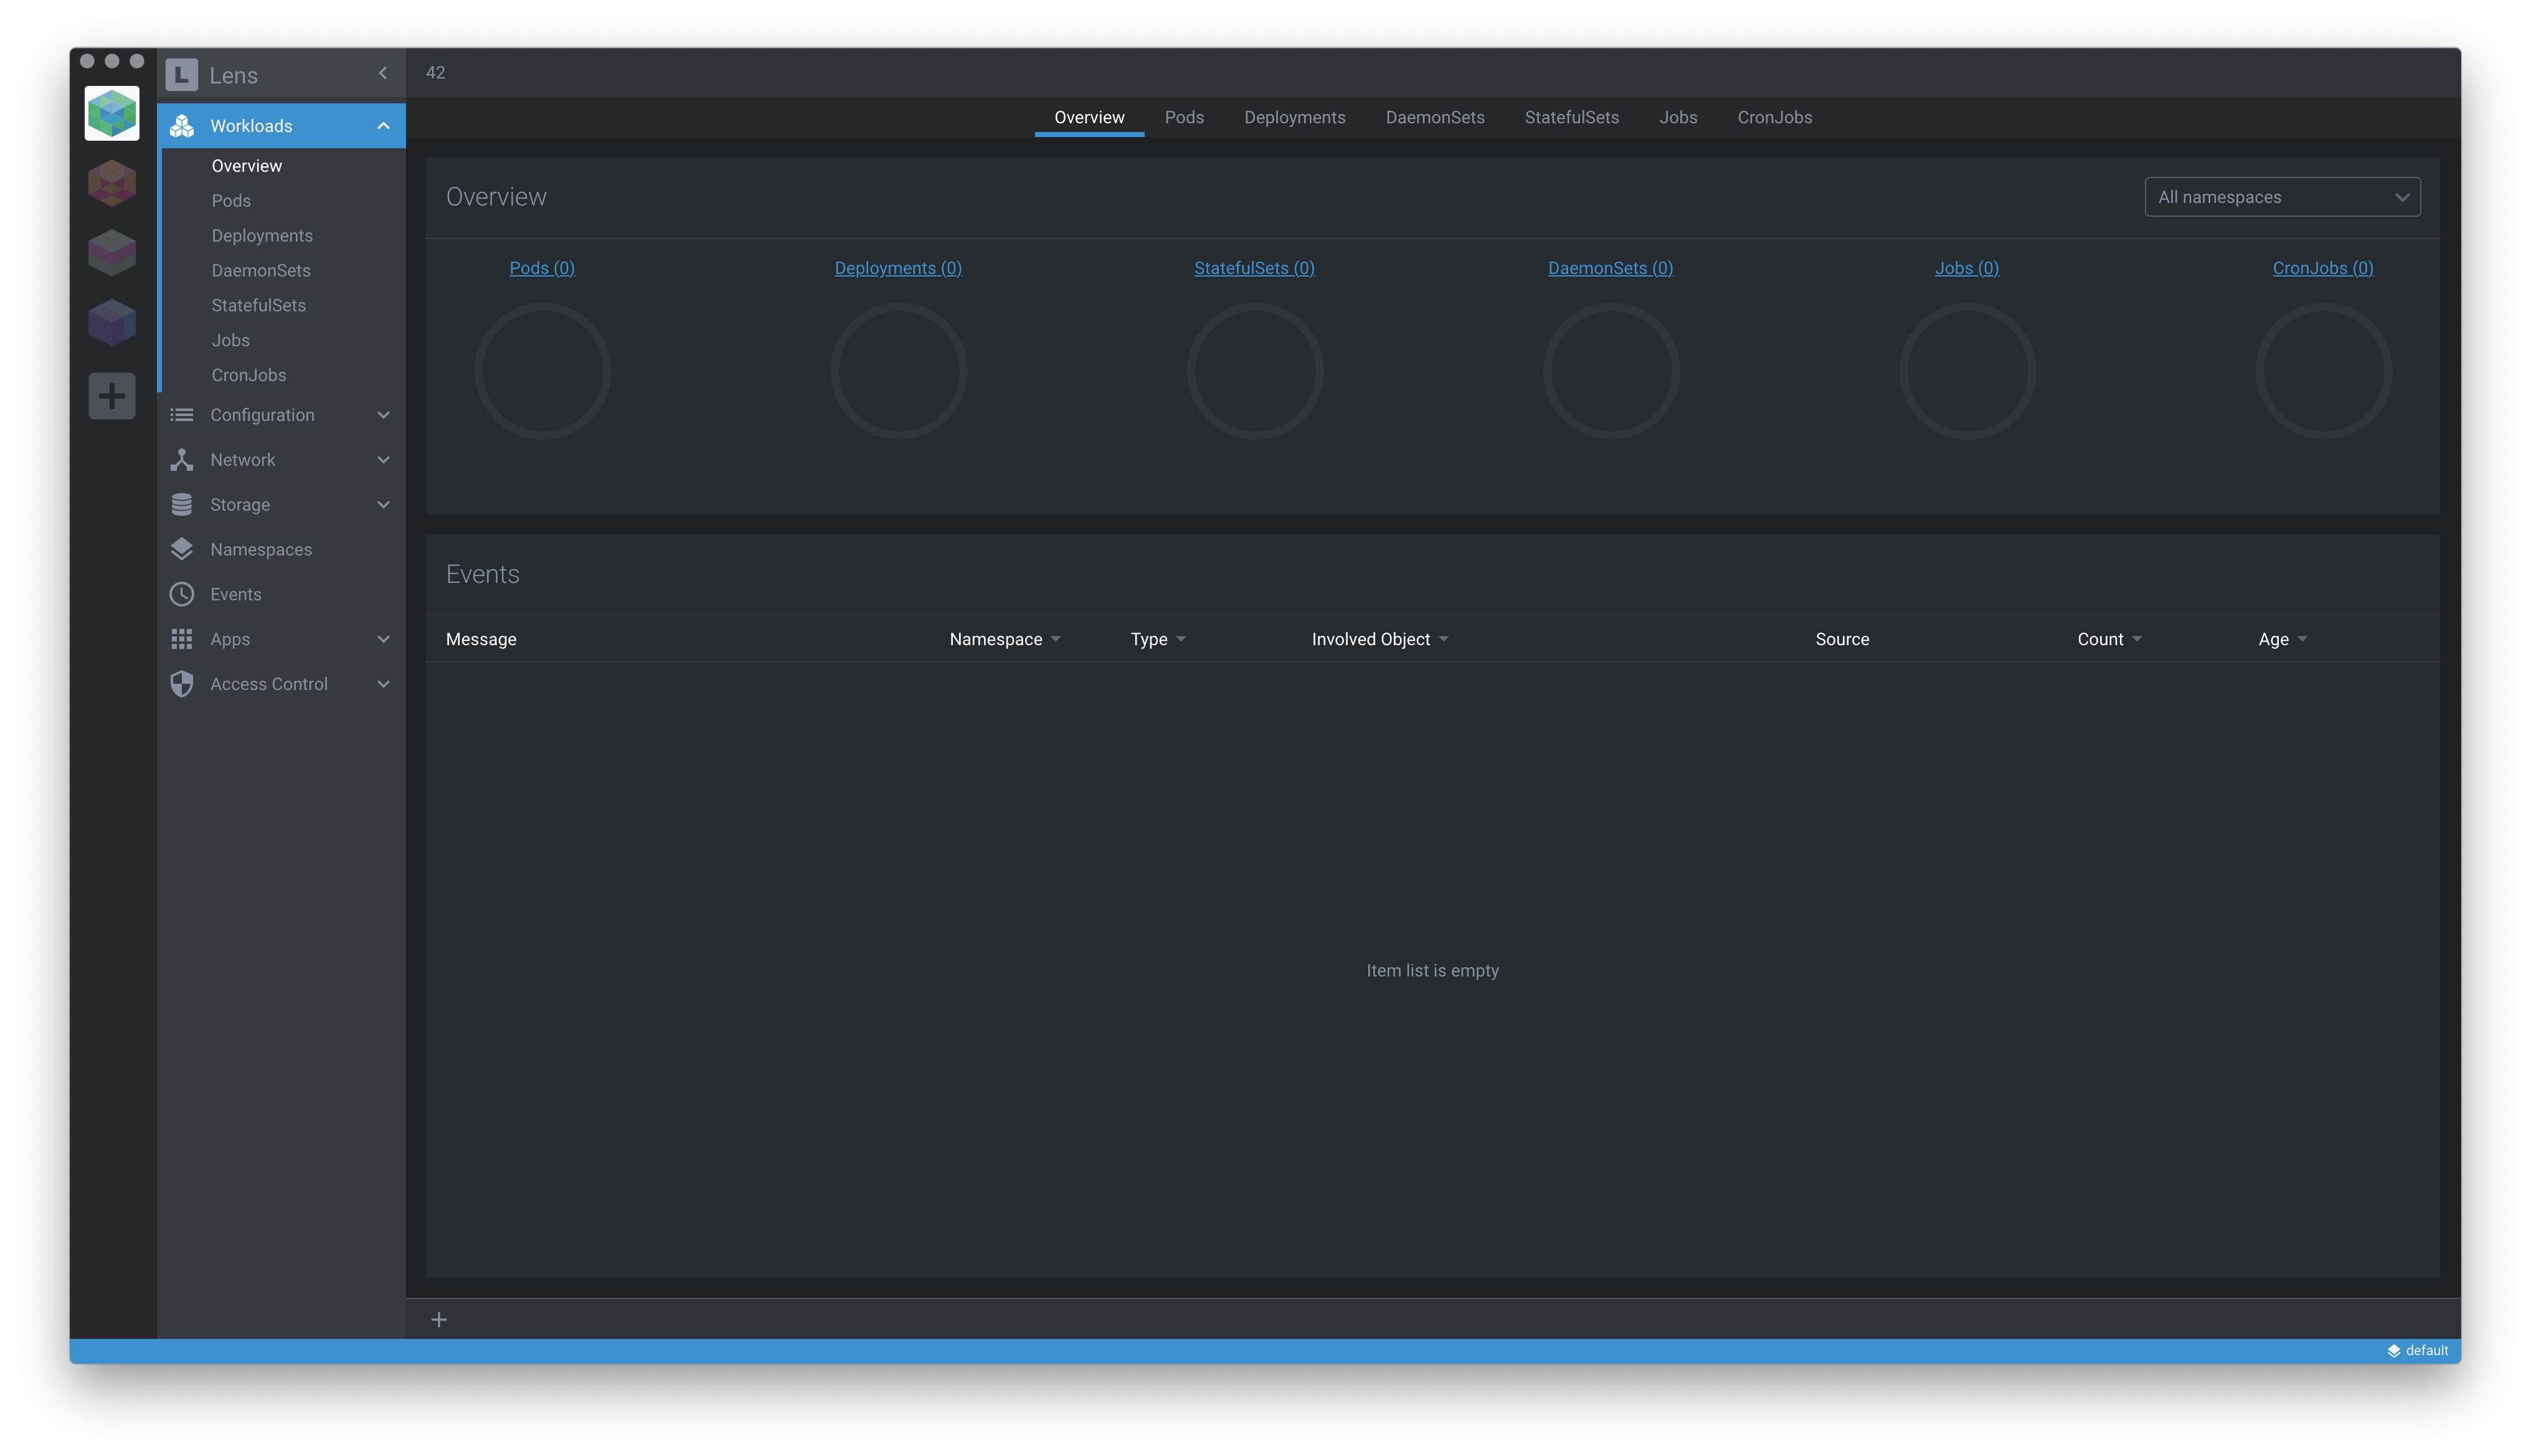Click the add cluster plus button
Viewport: 2531px width, 1456px height.
click(112, 396)
